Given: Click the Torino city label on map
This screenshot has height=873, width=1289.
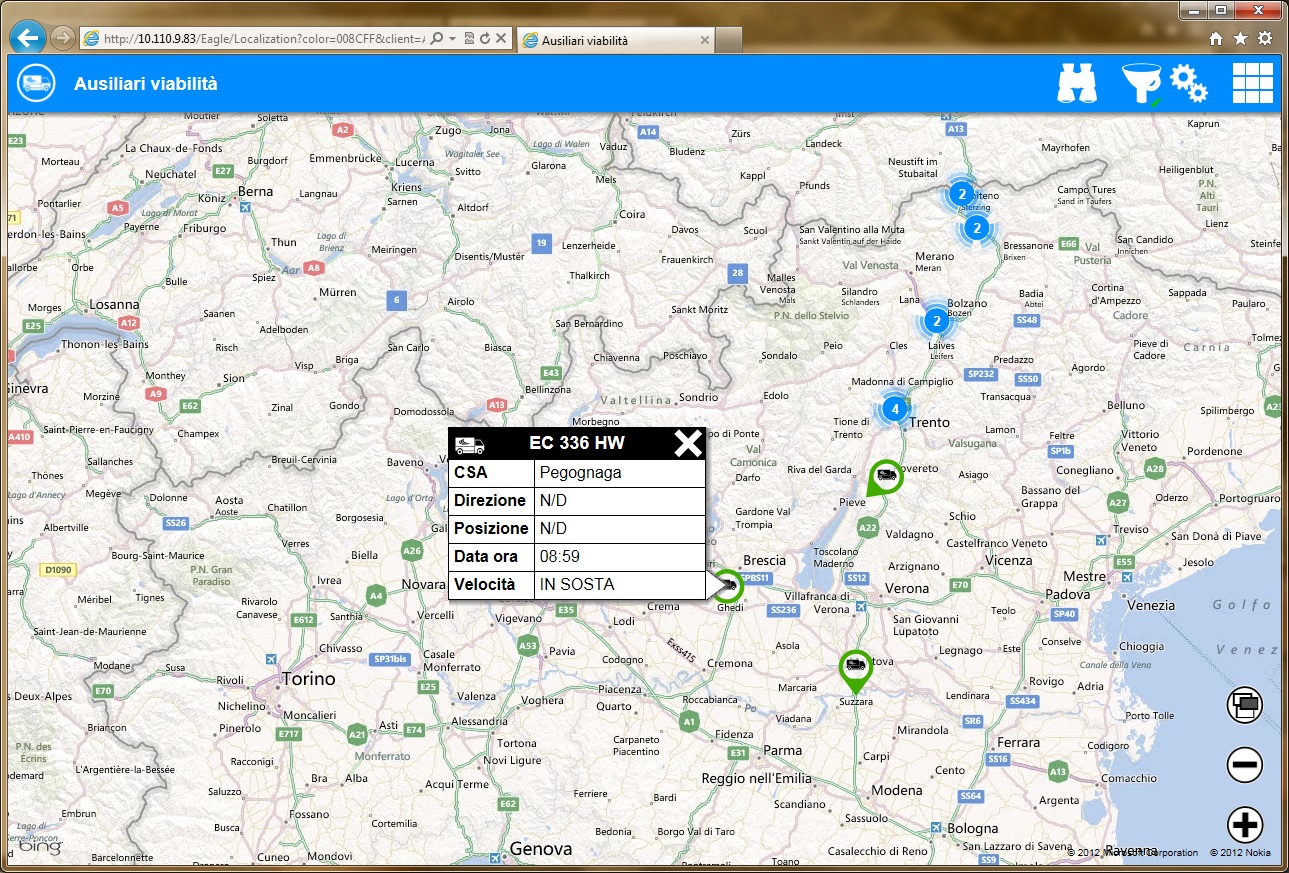Looking at the screenshot, I should [309, 679].
